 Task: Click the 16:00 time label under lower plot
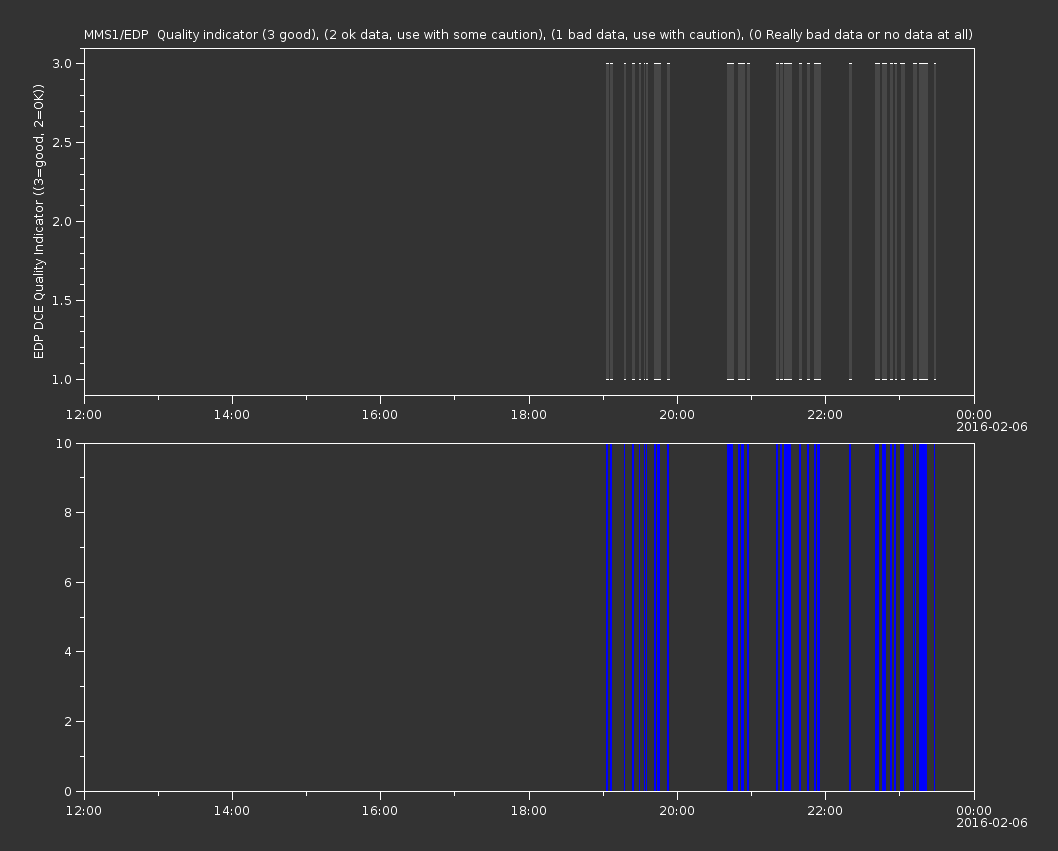coord(380,811)
